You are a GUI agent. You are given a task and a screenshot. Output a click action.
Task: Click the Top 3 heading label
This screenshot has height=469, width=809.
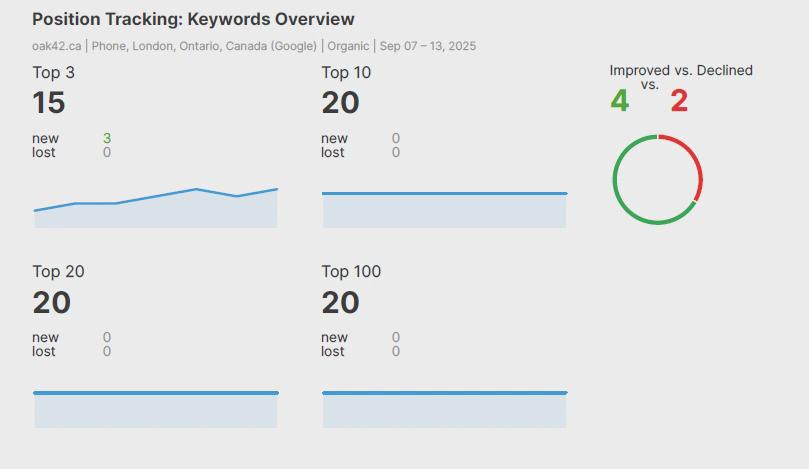[53, 72]
